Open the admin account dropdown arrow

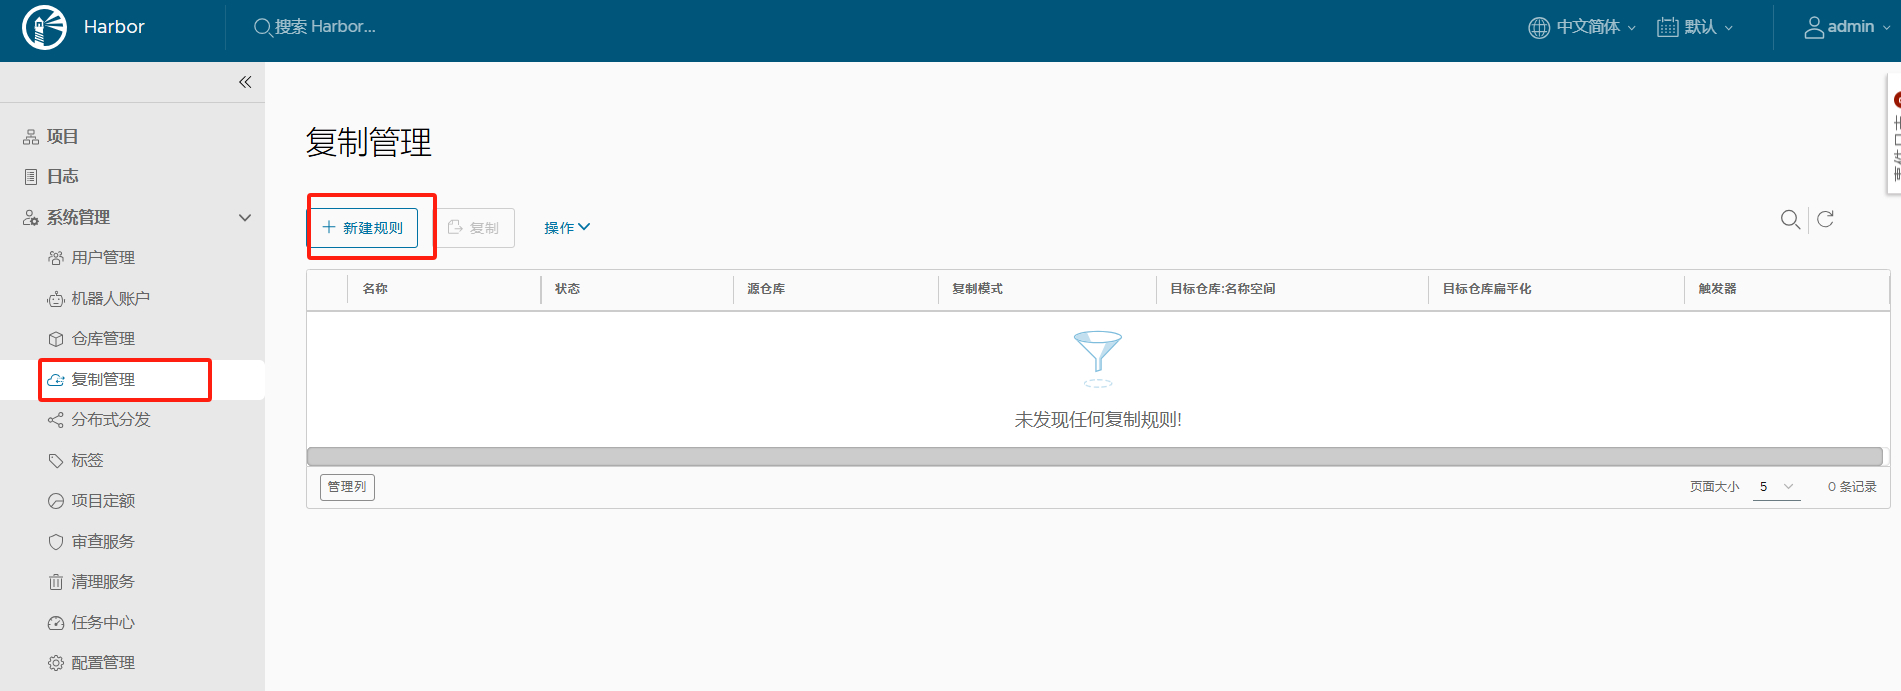[1886, 28]
